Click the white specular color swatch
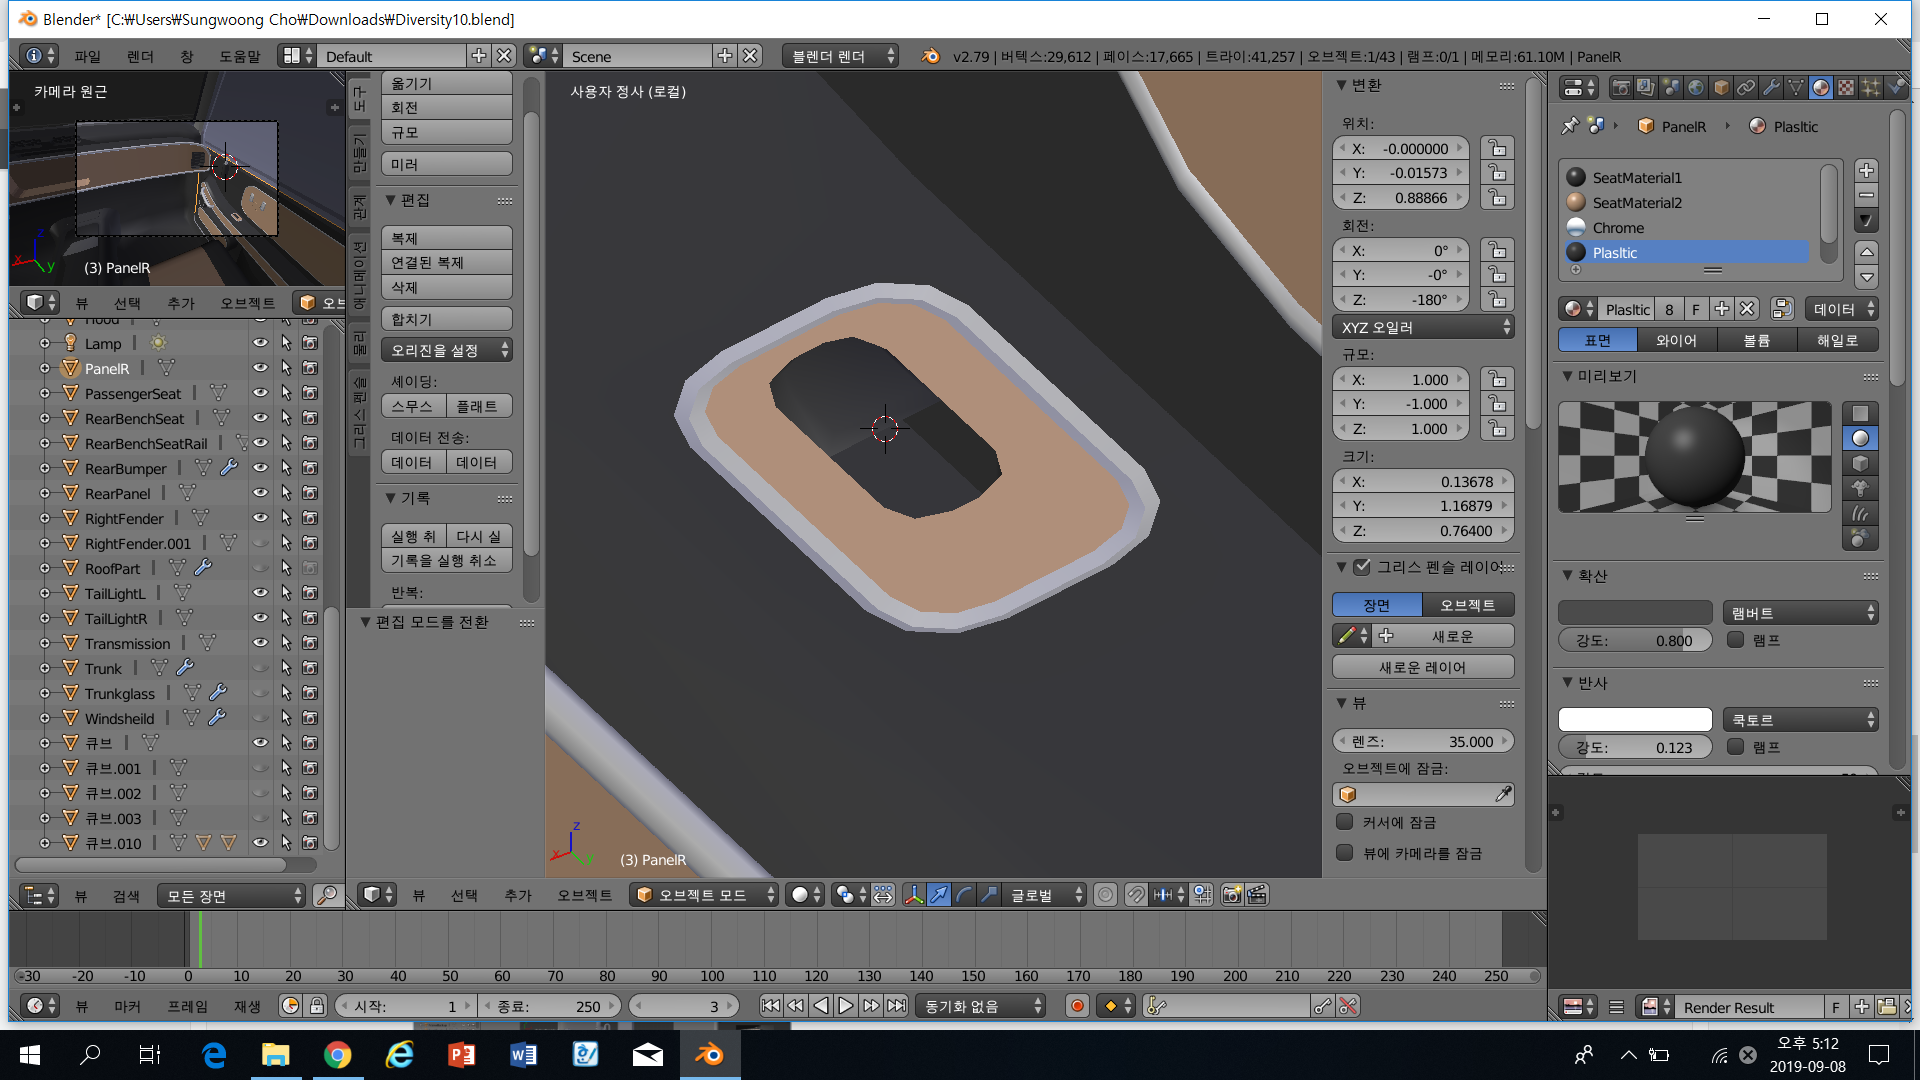 click(1635, 720)
